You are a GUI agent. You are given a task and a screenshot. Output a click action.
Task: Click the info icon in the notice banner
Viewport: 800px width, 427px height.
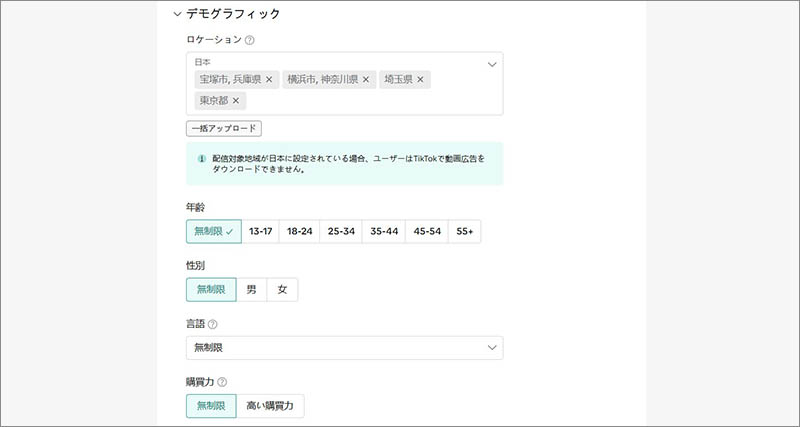click(x=201, y=158)
